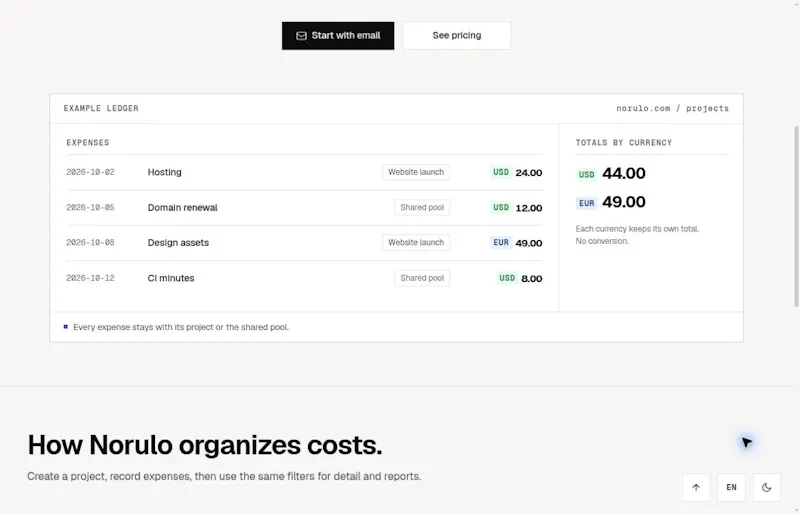Click the Shared pool tag on CI minutes row

[x=422, y=278]
